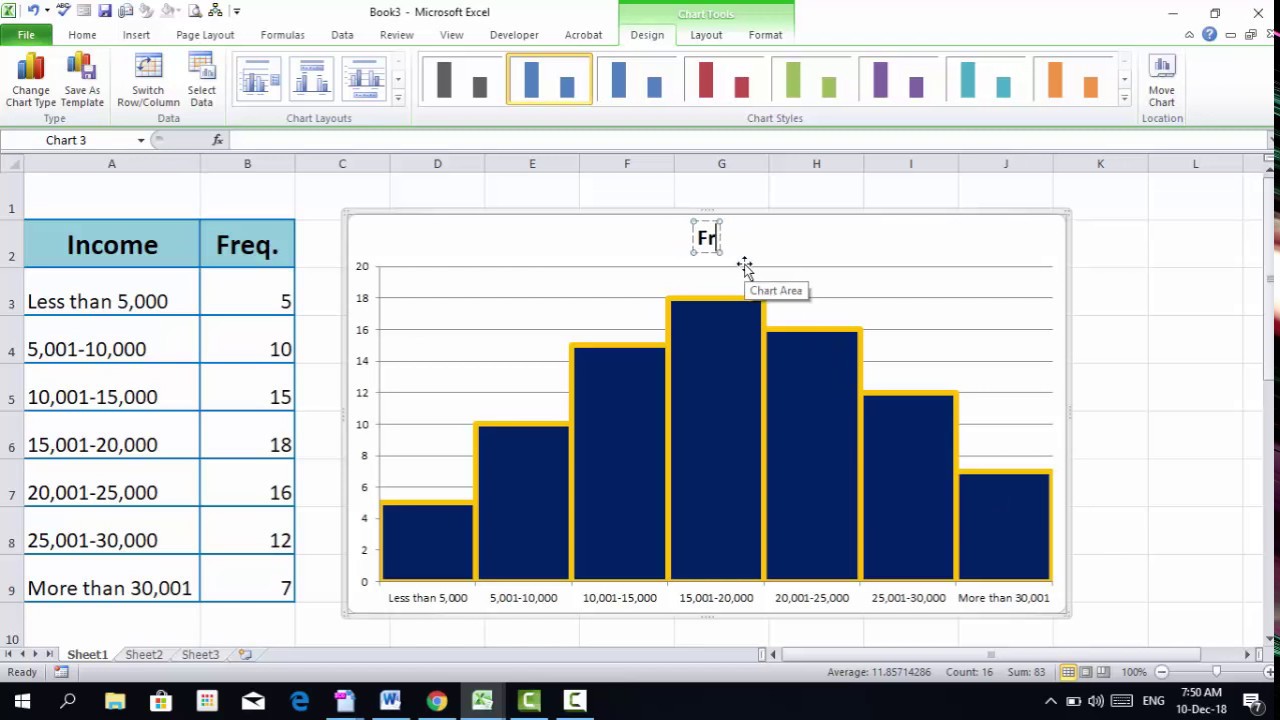Open the undo history dropdown arrow
This screenshot has height=720, width=1280.
coord(46,11)
